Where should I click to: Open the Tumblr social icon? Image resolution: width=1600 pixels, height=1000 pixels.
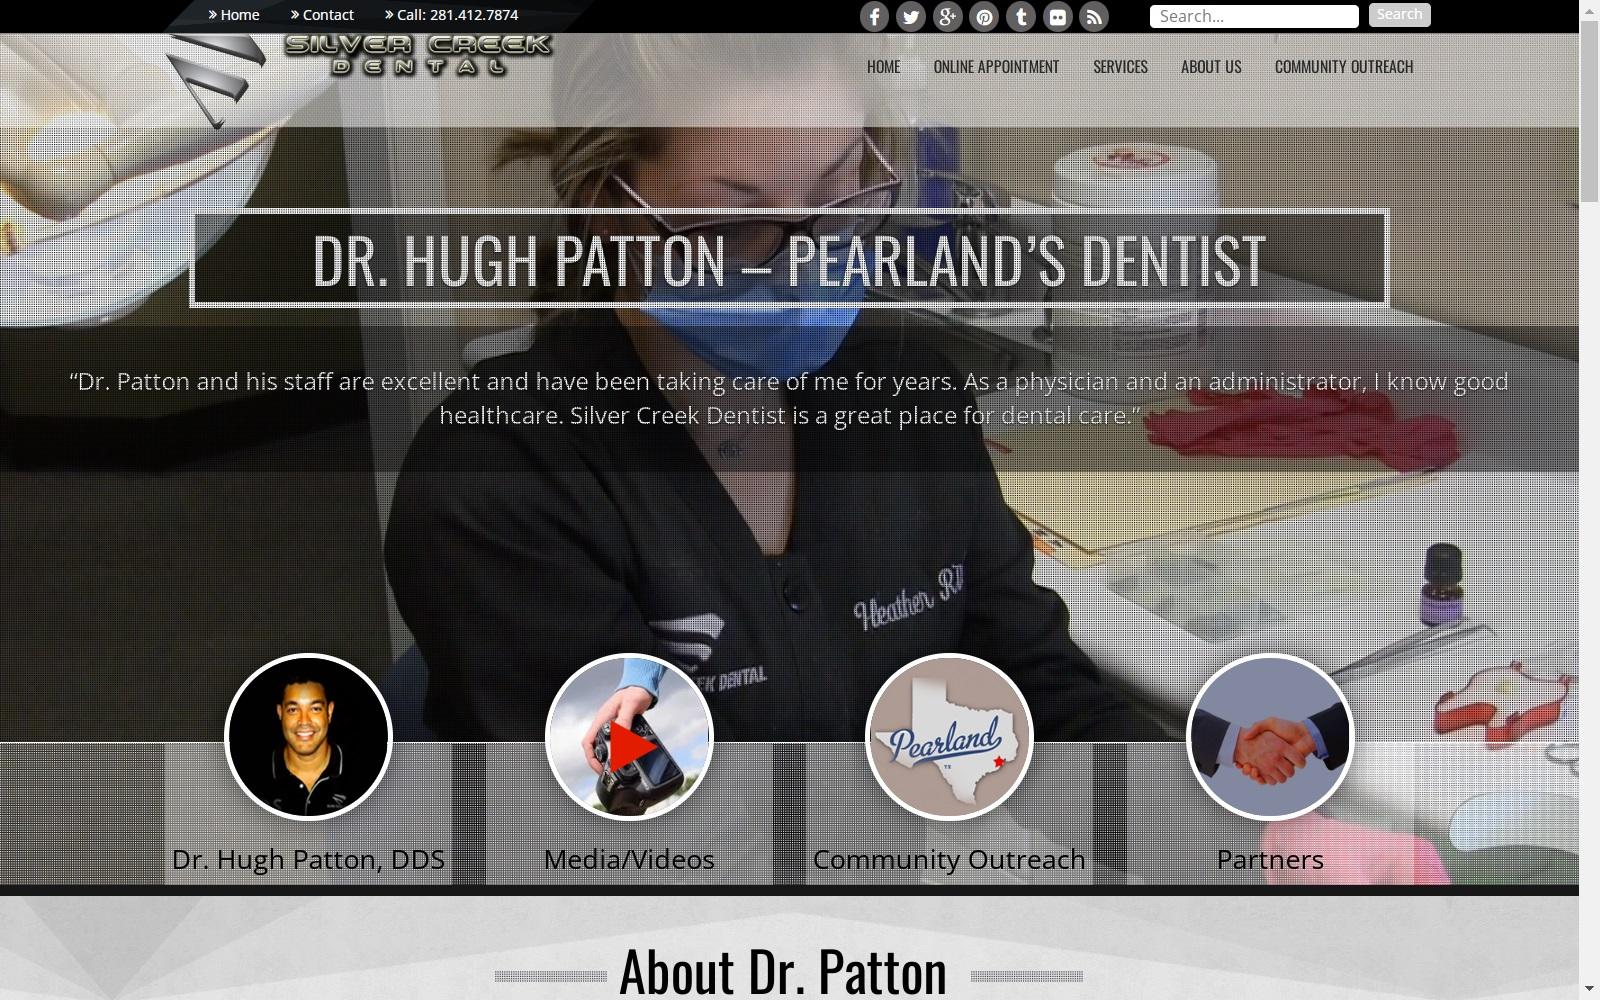[1021, 16]
